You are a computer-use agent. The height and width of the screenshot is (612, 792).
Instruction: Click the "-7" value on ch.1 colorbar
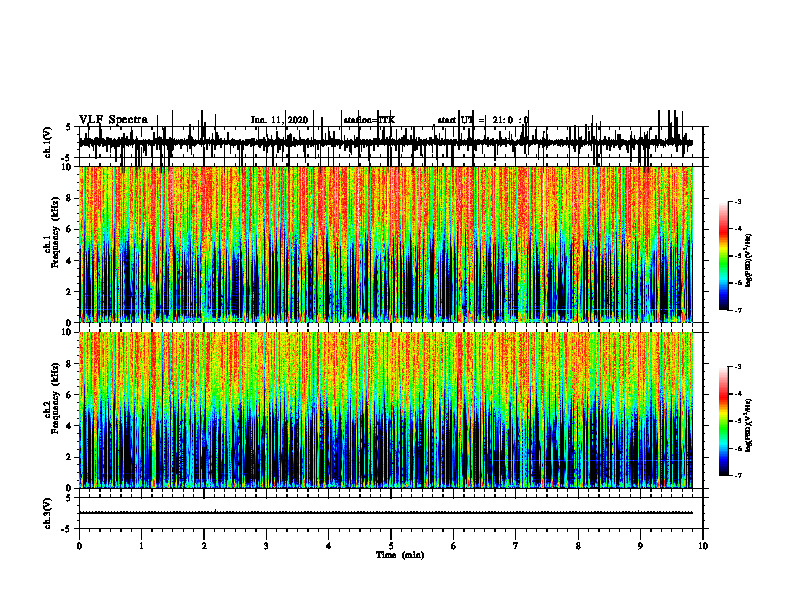[737, 310]
